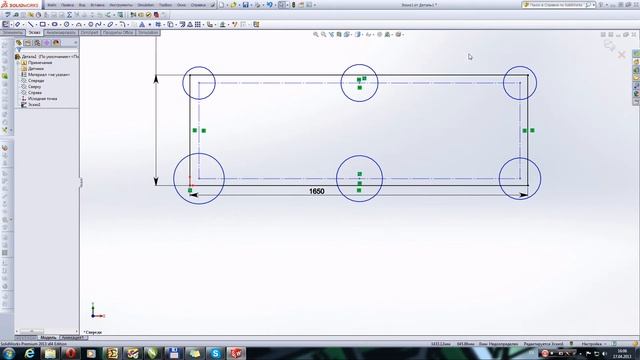Viewport: 640px width, 360px height.
Task: Switch to the Элементы command tab
Action: point(13,32)
